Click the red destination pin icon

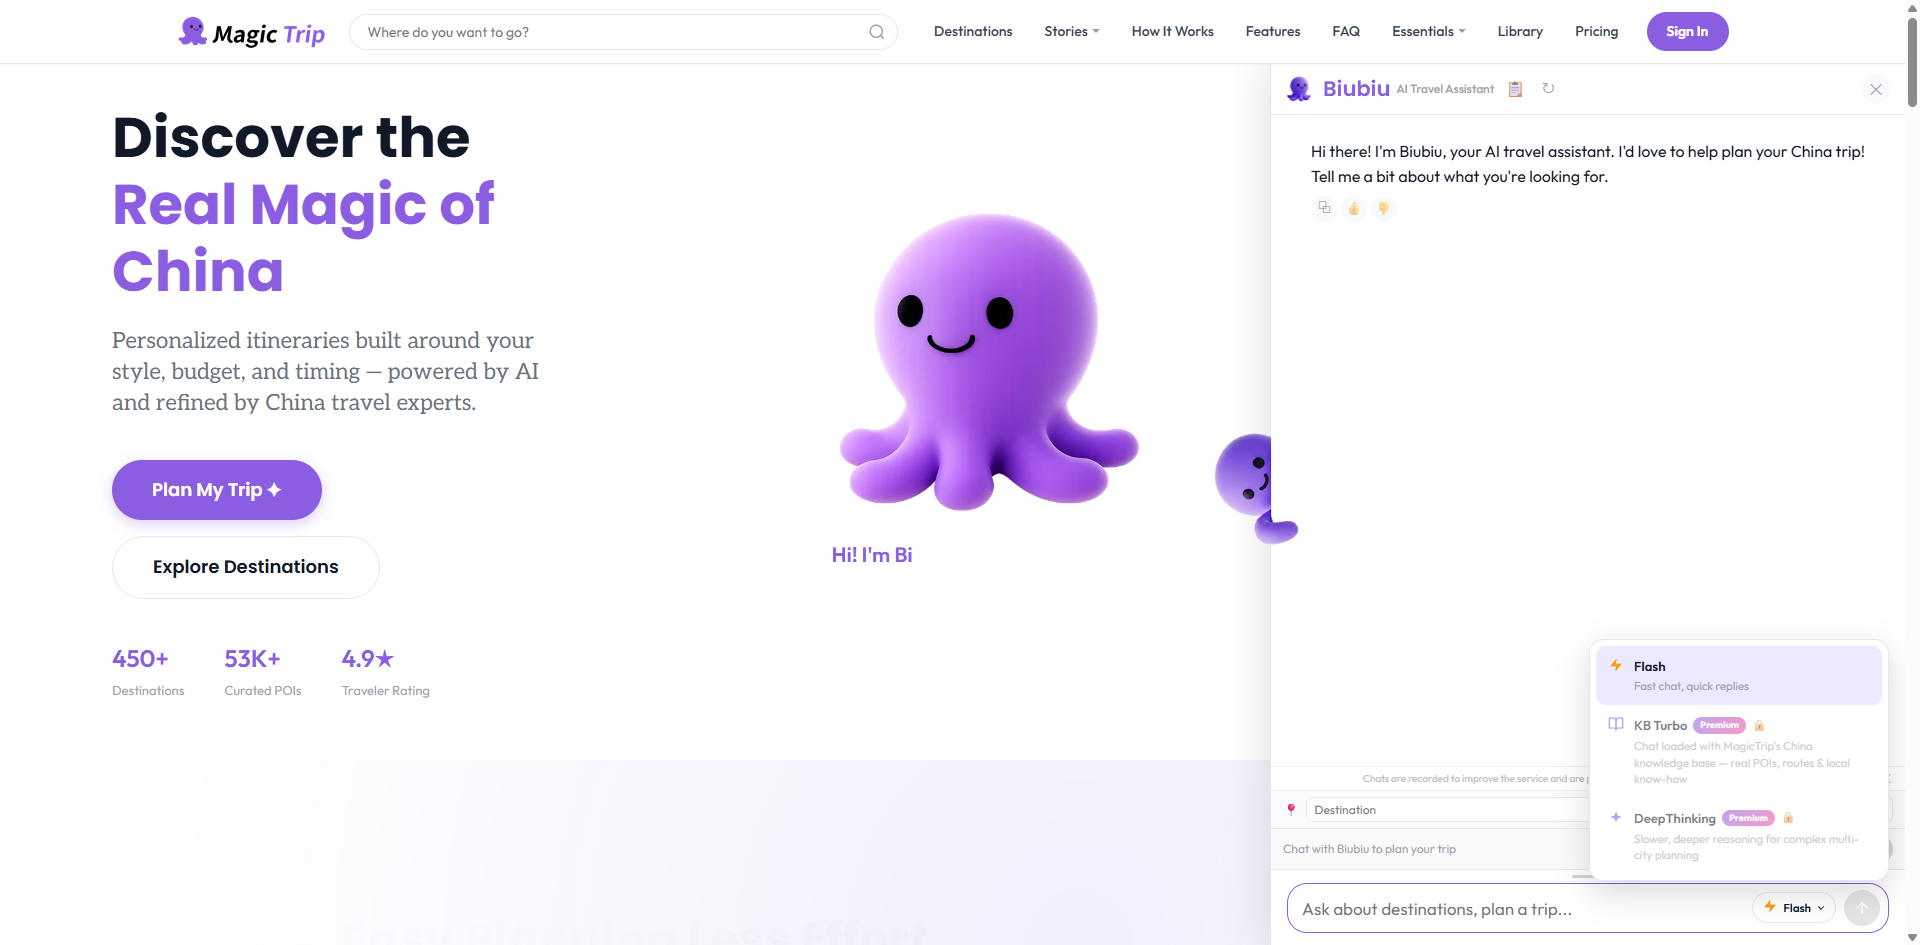pos(1291,809)
